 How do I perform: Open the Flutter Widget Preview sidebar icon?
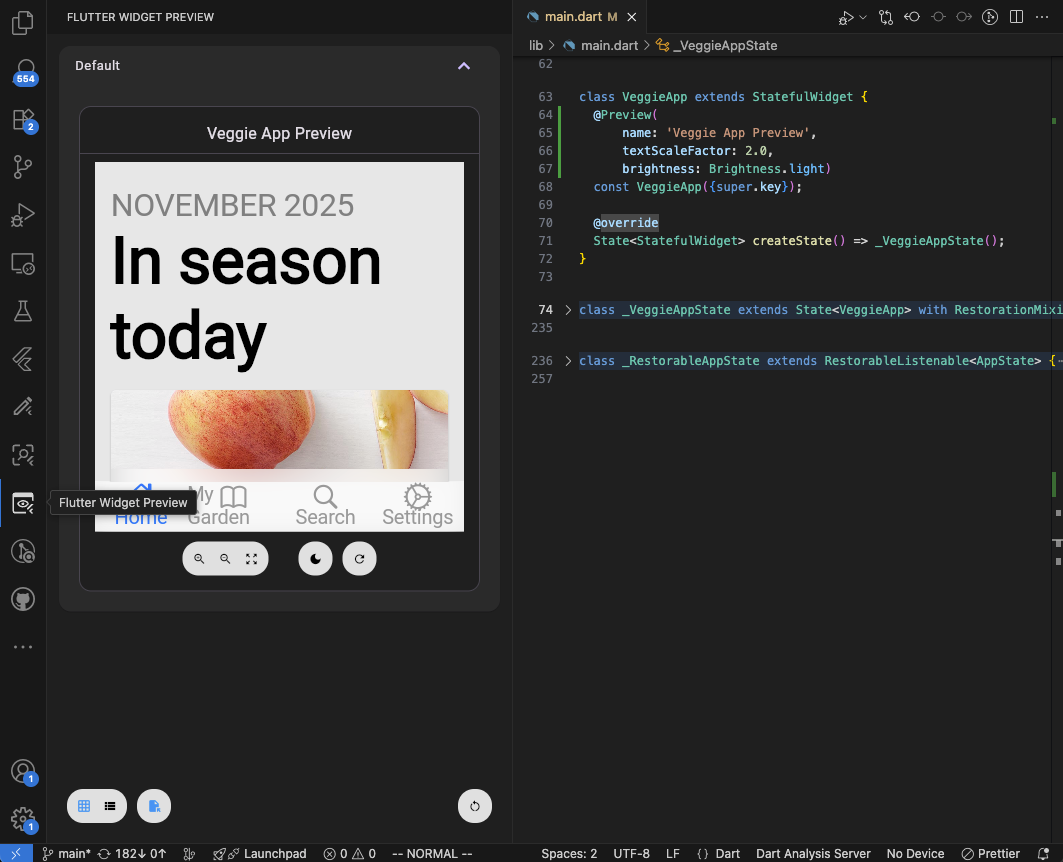pos(23,503)
